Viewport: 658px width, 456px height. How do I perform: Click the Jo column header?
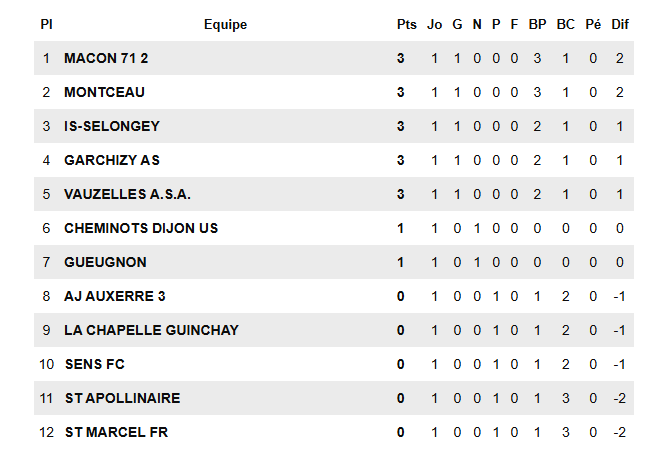pyautogui.click(x=434, y=25)
